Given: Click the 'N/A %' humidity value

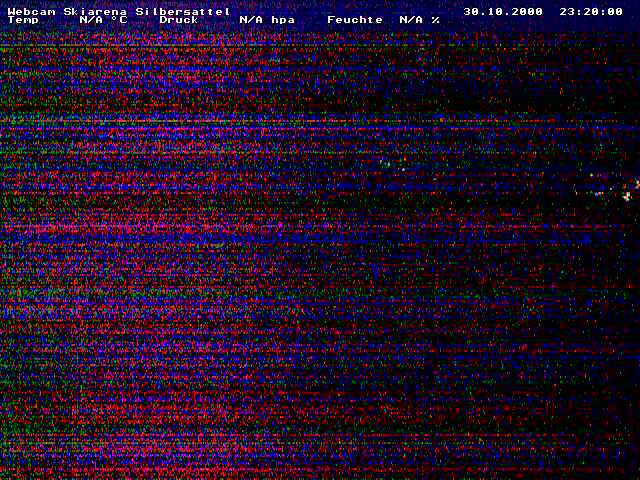Looking at the screenshot, I should click(419, 20).
